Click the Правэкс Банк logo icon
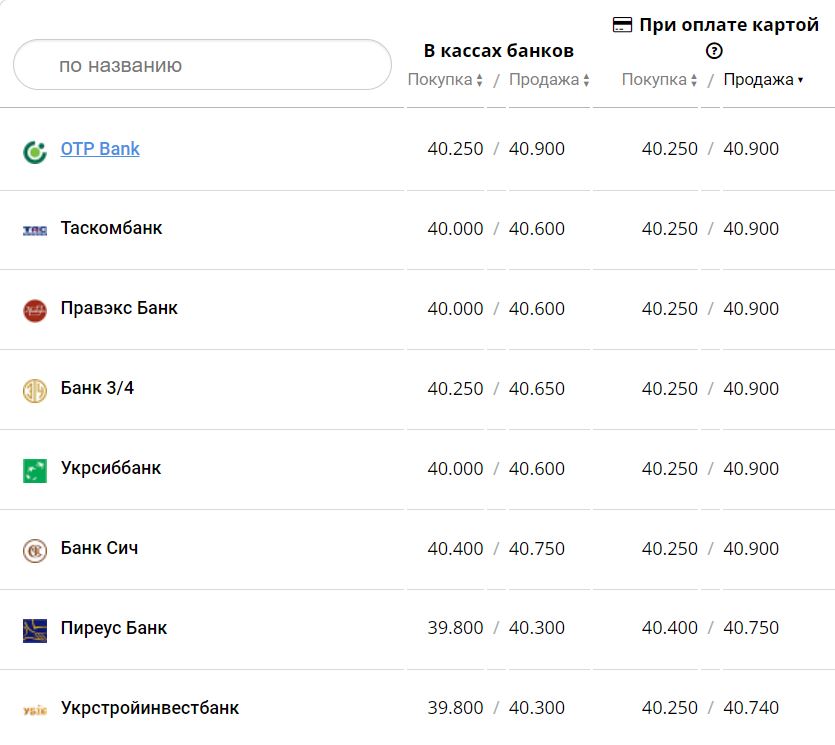Viewport: 835px width, 745px height. point(35,310)
